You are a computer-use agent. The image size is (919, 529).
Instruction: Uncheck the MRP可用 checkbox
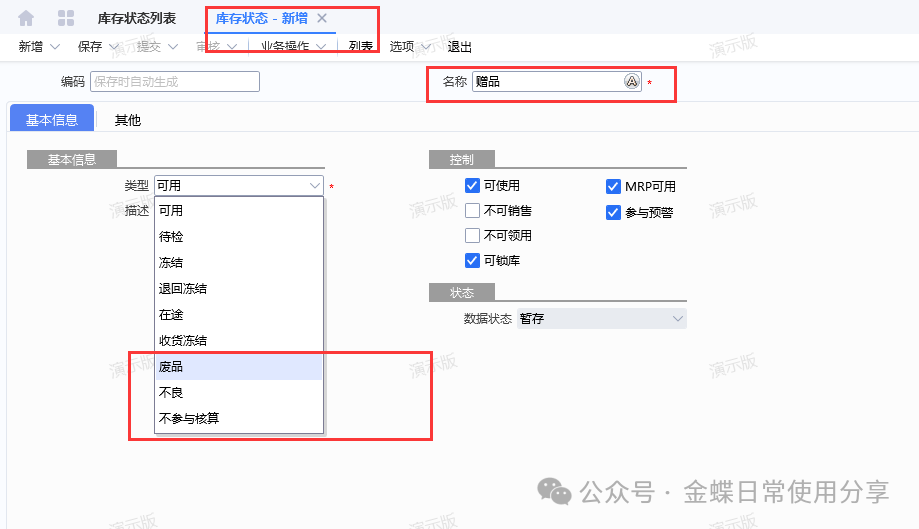614,187
